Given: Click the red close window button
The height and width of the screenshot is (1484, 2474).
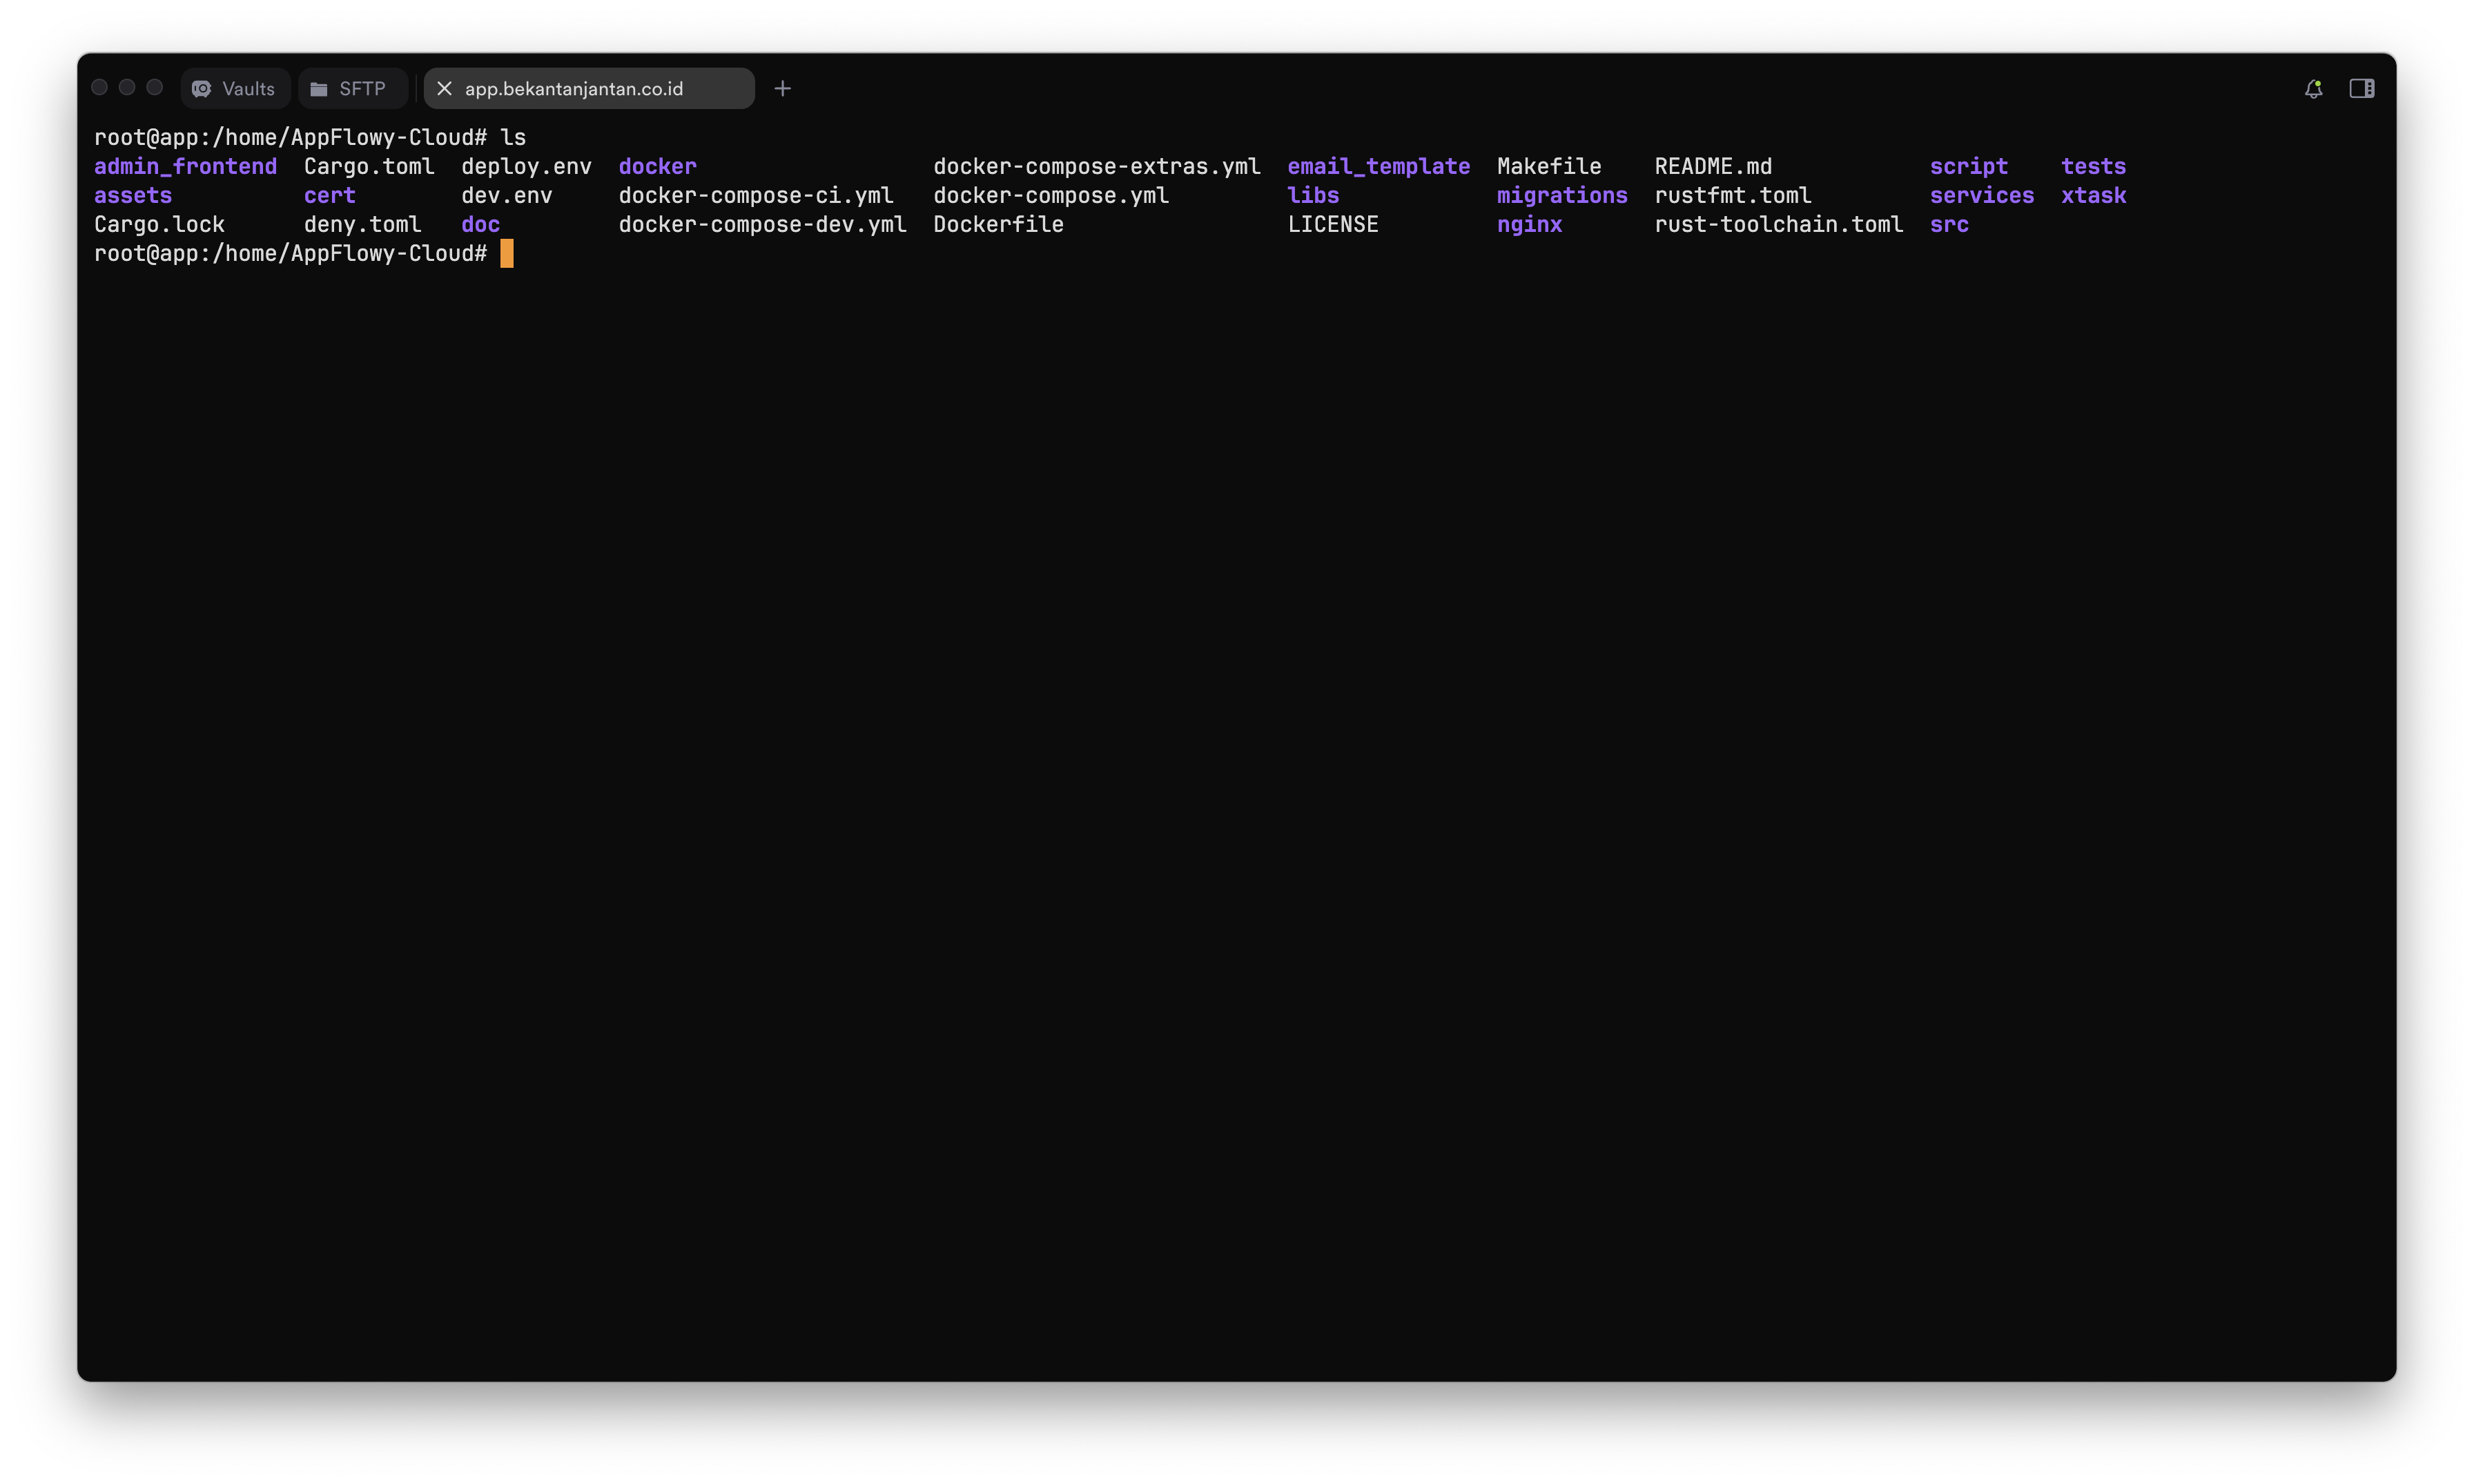Looking at the screenshot, I should point(99,87).
